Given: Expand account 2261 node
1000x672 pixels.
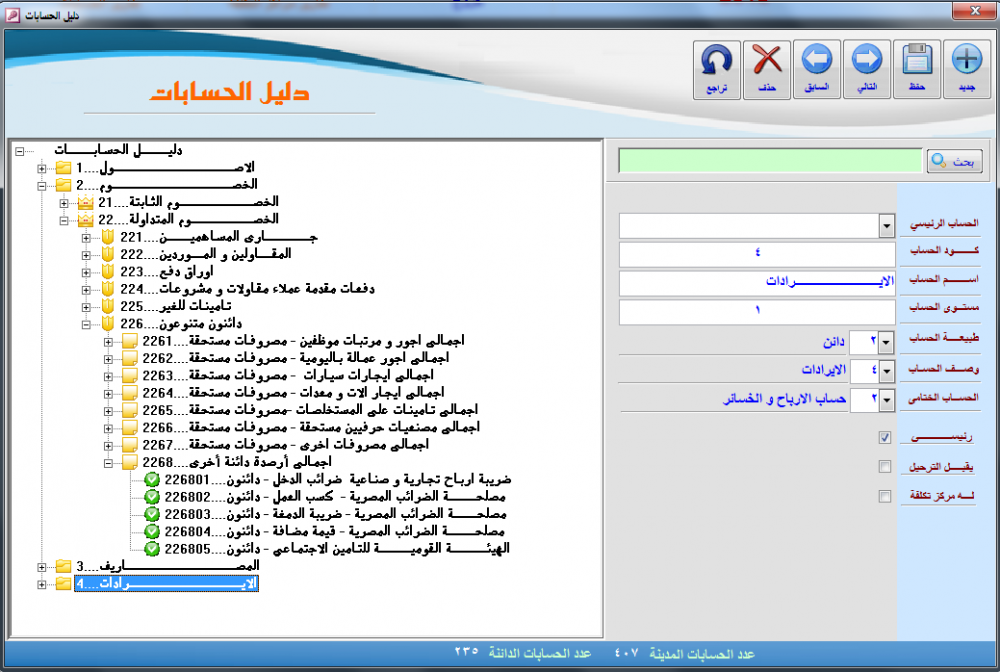Looking at the screenshot, I should pyautogui.click(x=108, y=342).
